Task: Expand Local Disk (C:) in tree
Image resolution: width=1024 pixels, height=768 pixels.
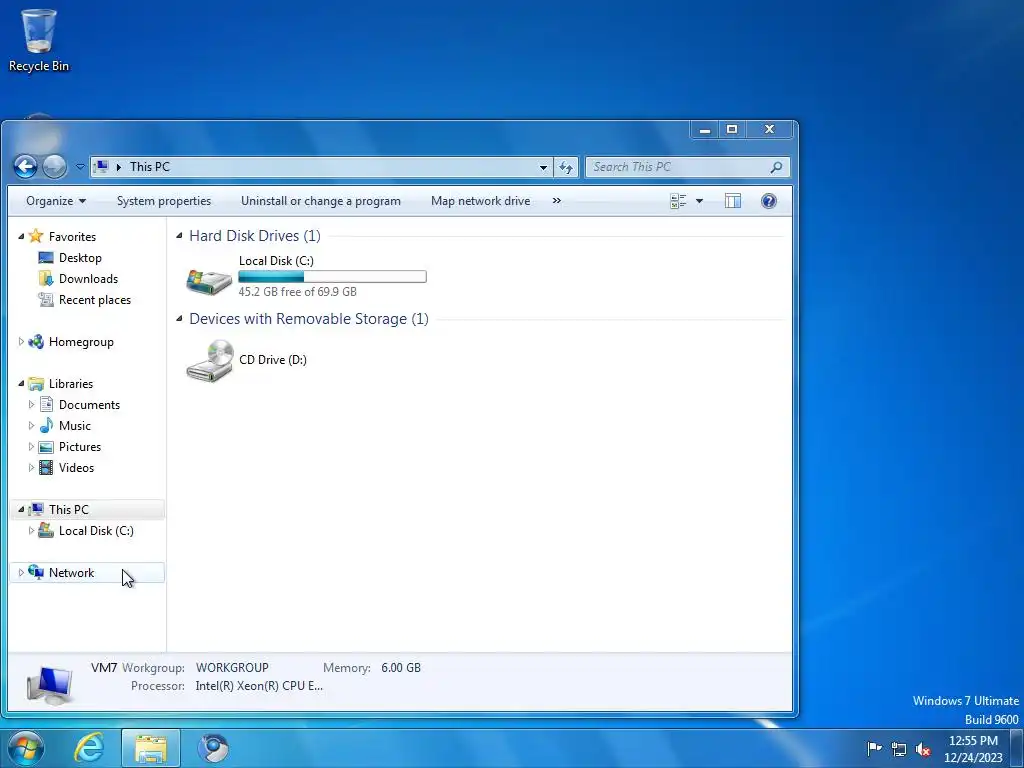Action: pos(31,531)
